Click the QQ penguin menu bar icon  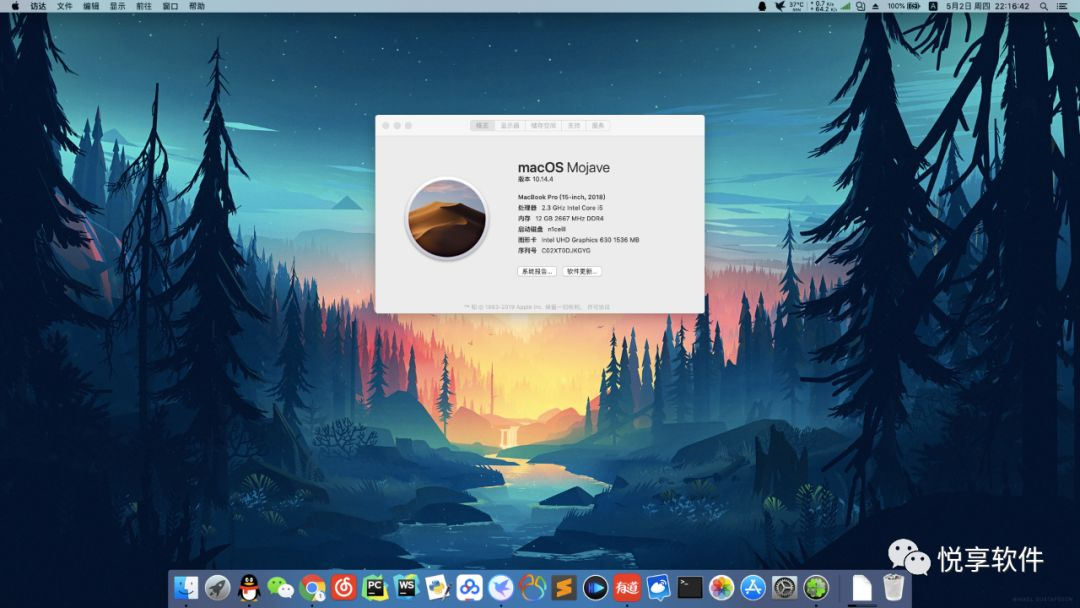click(x=762, y=6)
